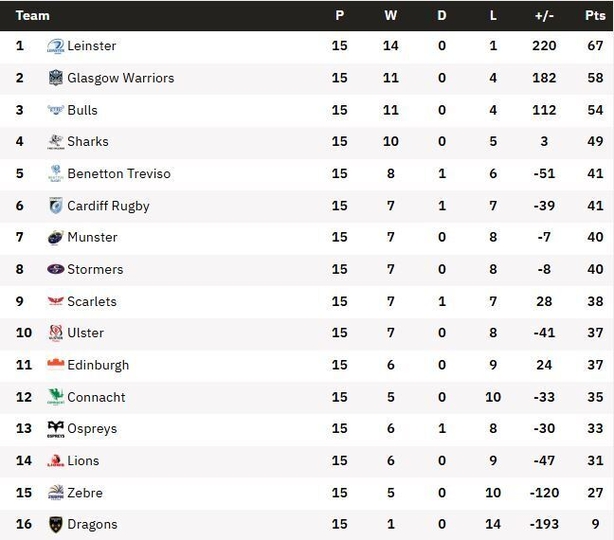The image size is (614, 540).
Task: Click the Scarlets red logo
Action: [56, 301]
